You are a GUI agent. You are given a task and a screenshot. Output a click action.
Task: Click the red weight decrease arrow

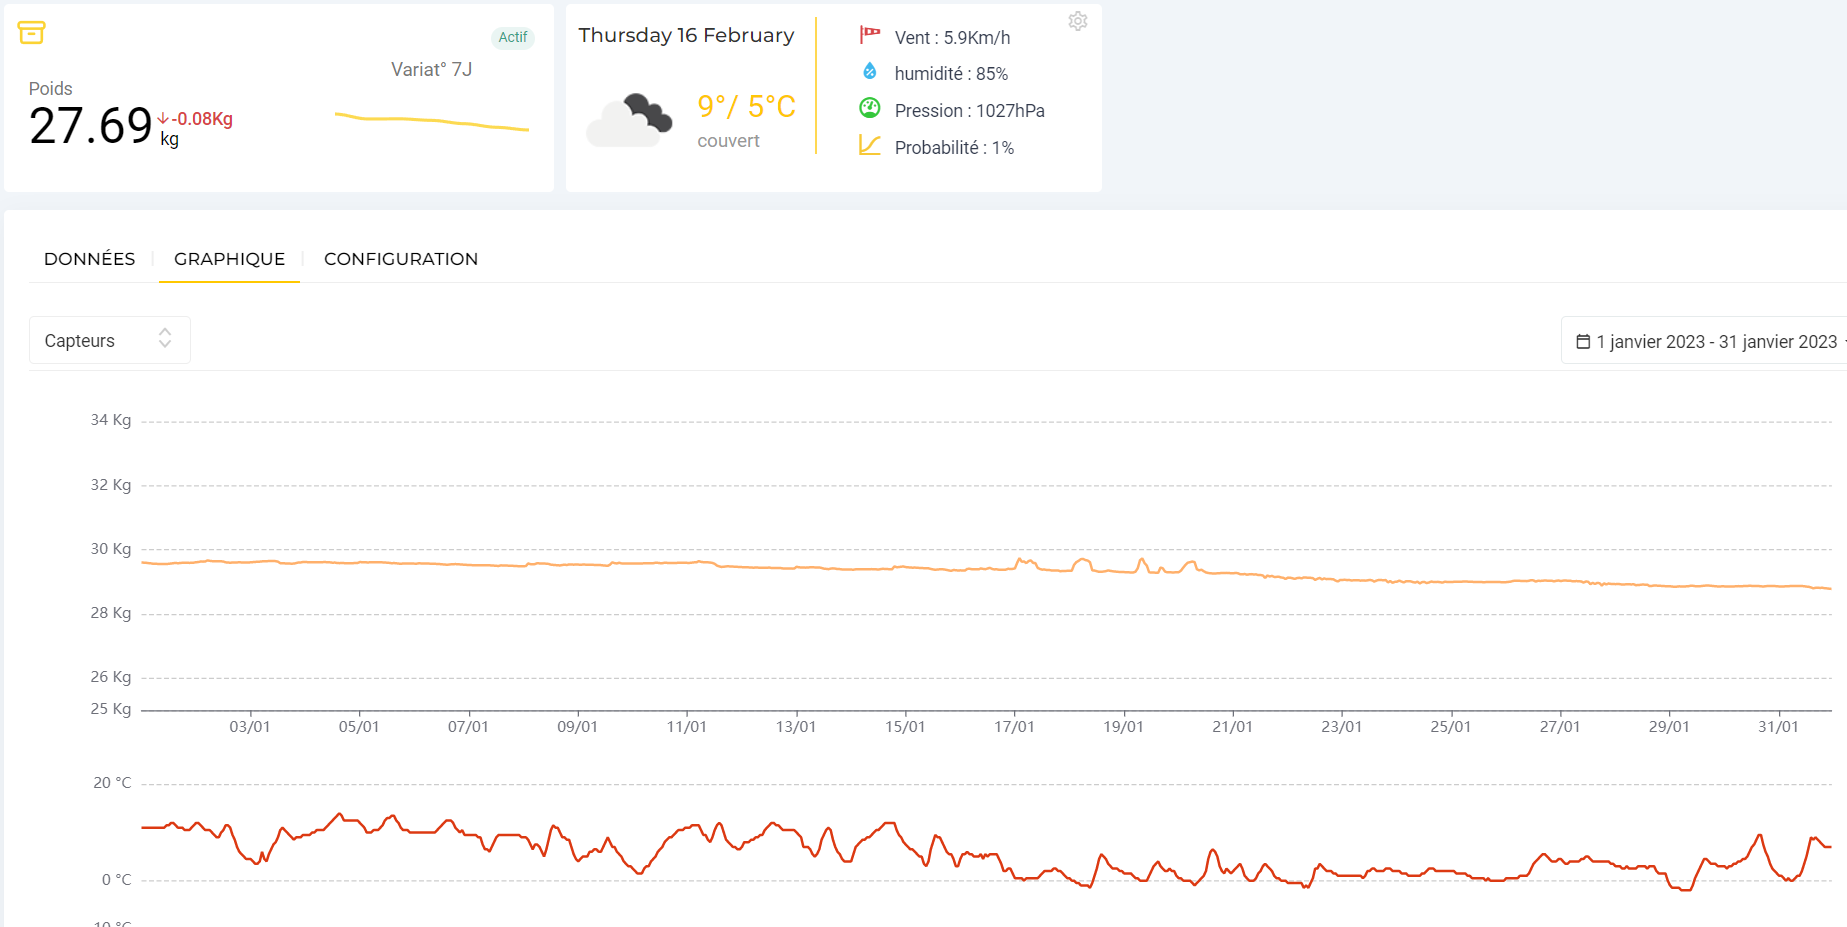(163, 119)
